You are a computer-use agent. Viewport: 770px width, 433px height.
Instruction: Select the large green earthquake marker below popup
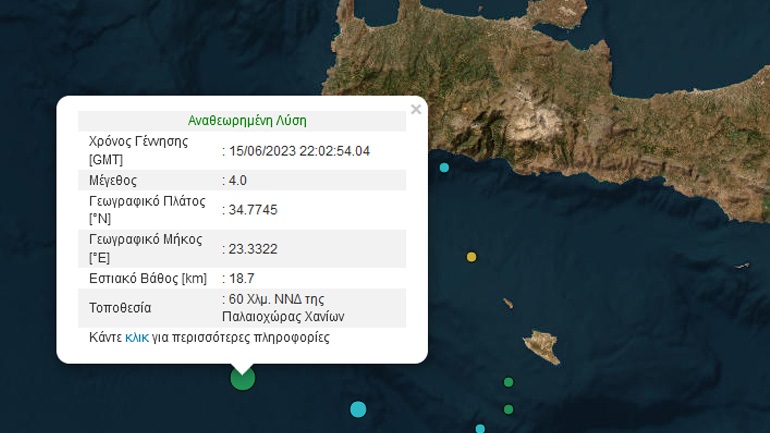coord(243,378)
